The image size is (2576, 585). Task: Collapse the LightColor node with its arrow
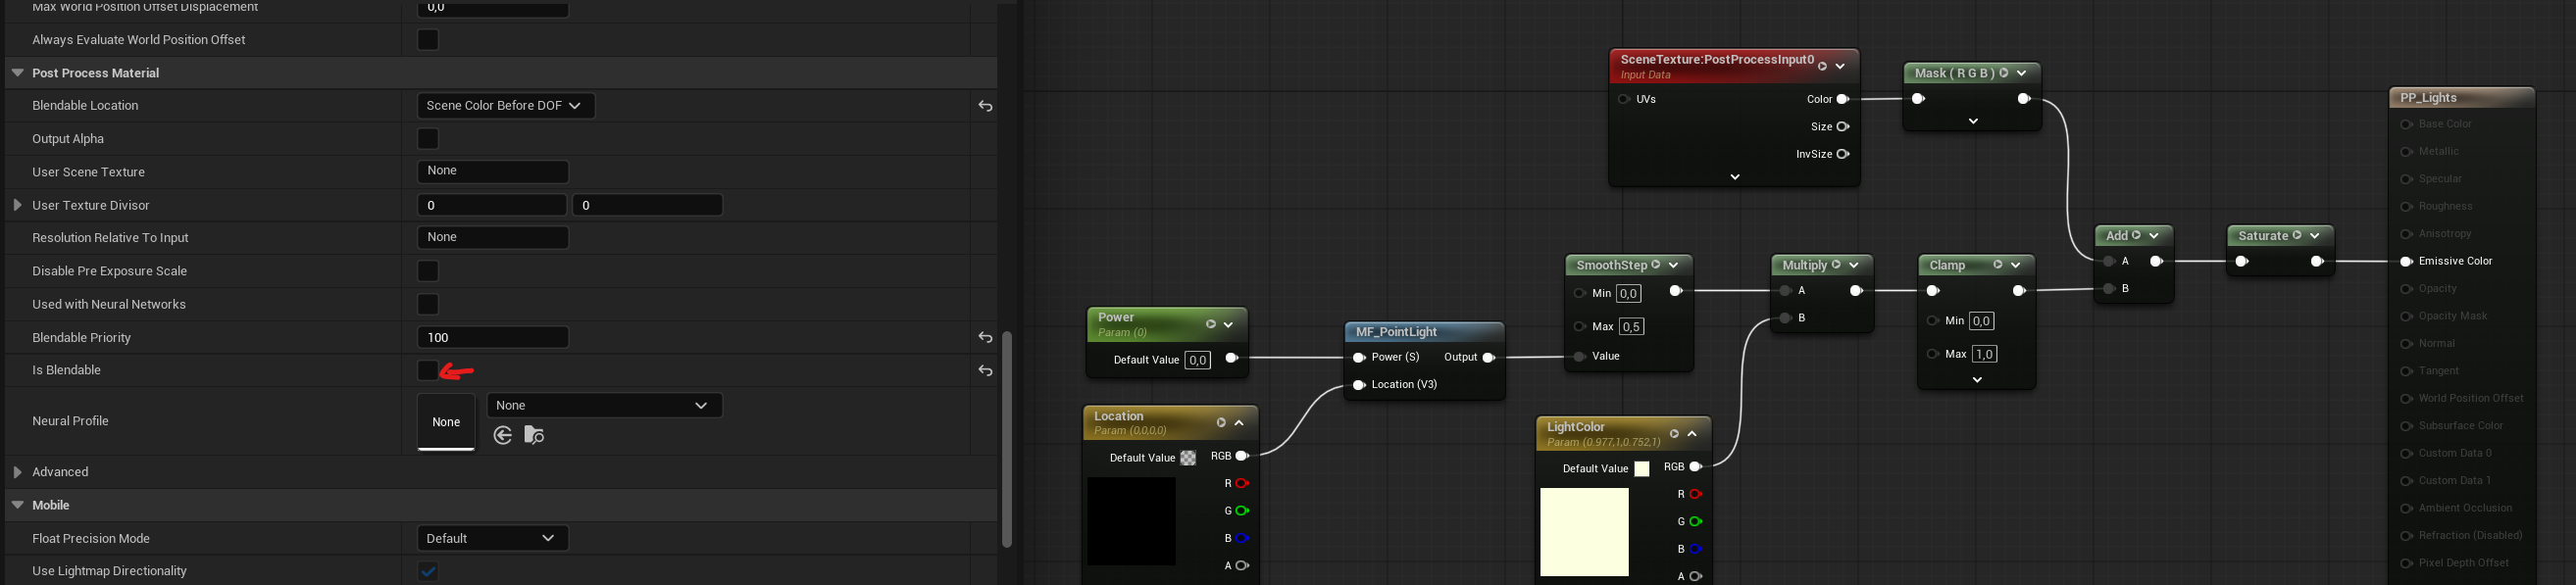[1692, 434]
